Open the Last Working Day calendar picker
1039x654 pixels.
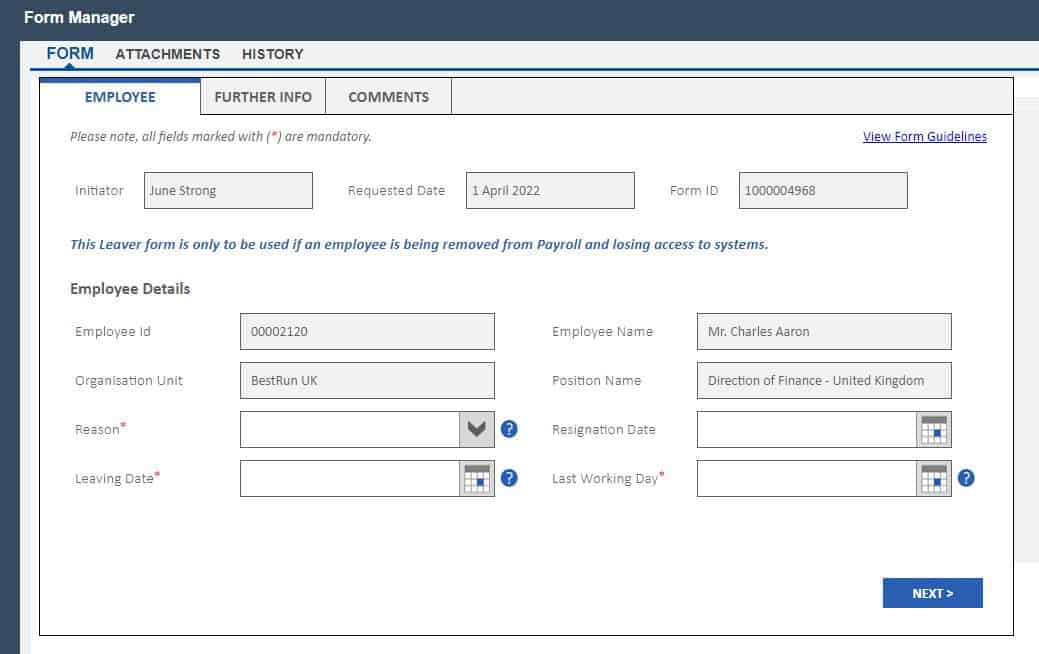click(x=934, y=478)
